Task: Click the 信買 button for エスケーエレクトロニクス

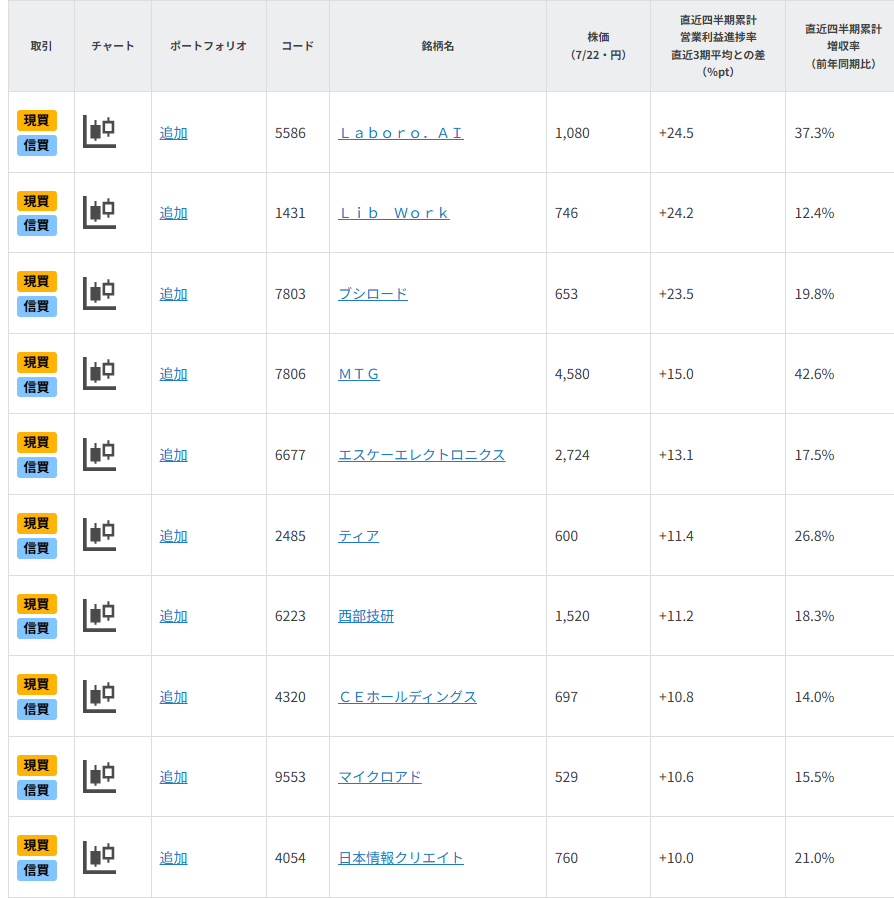Action: (37, 467)
